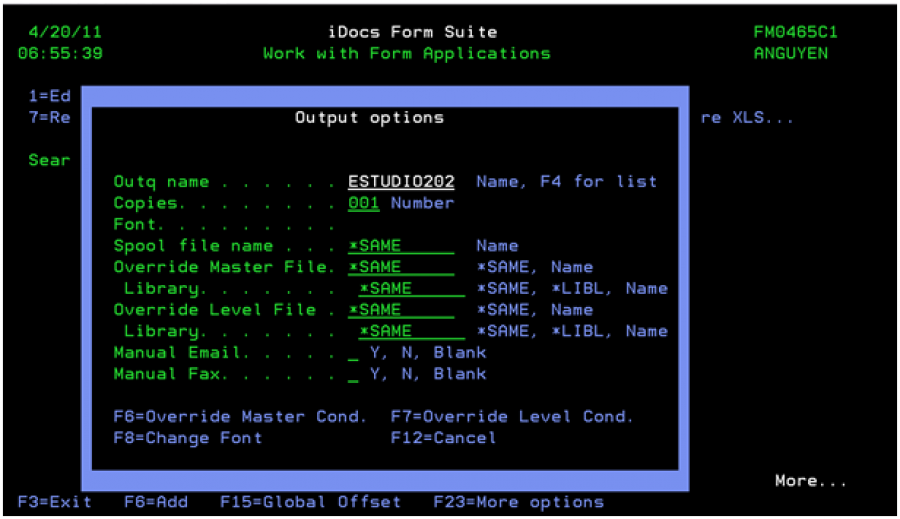Click F8=Change Font function key
The width and height of the screenshot is (900, 519).
(188, 438)
